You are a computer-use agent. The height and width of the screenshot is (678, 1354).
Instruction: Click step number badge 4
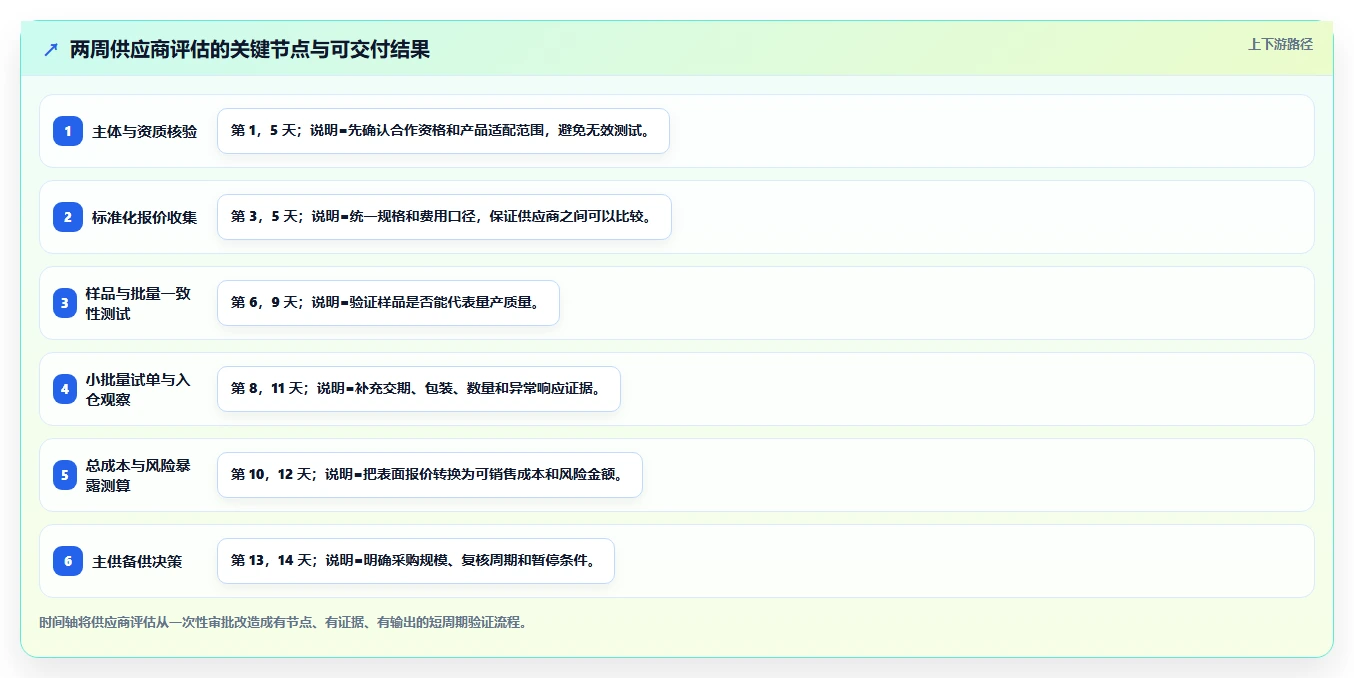(65, 389)
